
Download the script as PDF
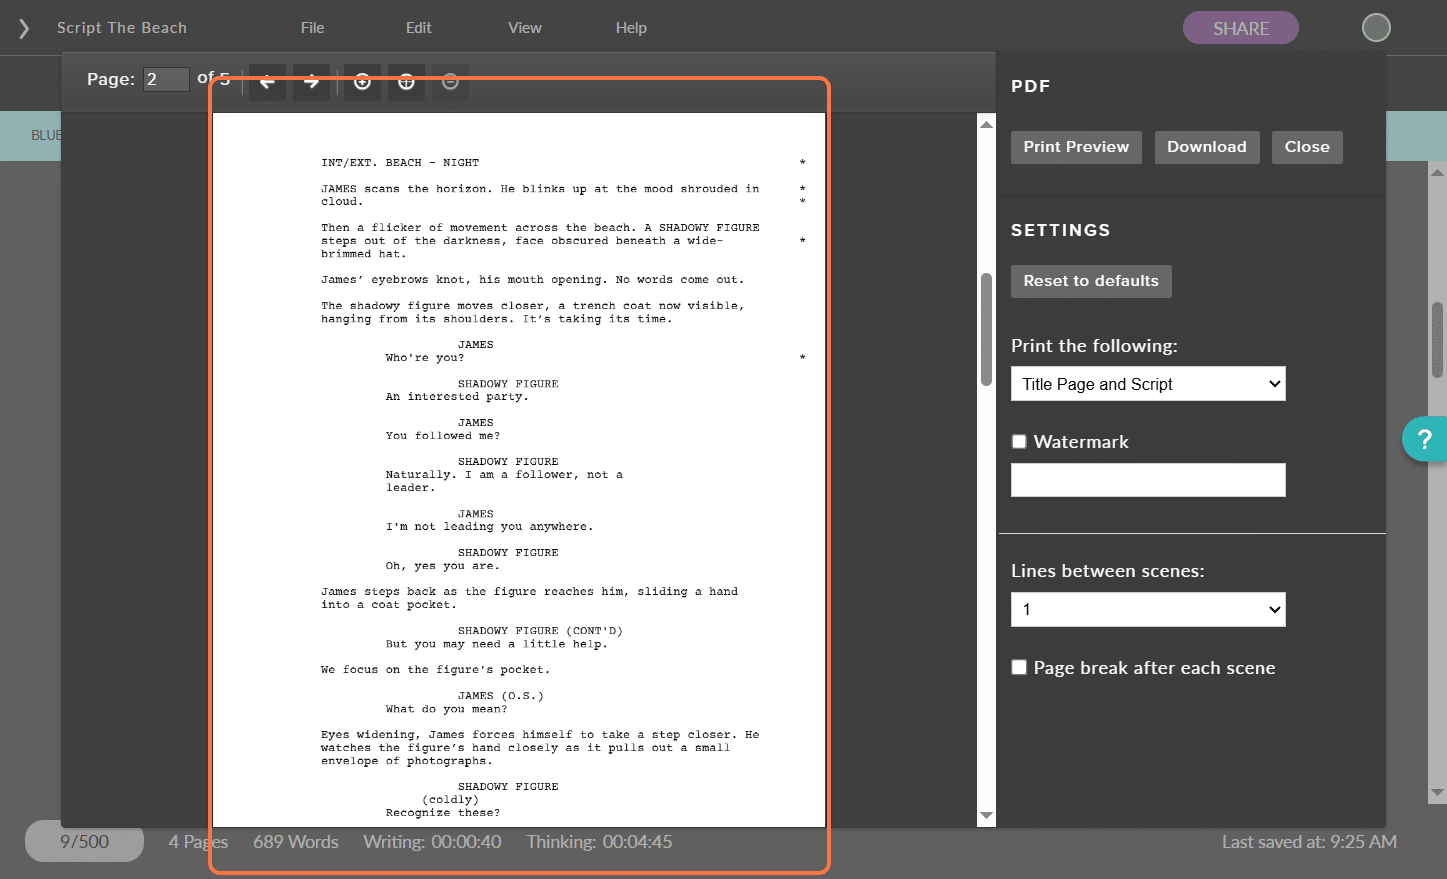click(x=1206, y=147)
